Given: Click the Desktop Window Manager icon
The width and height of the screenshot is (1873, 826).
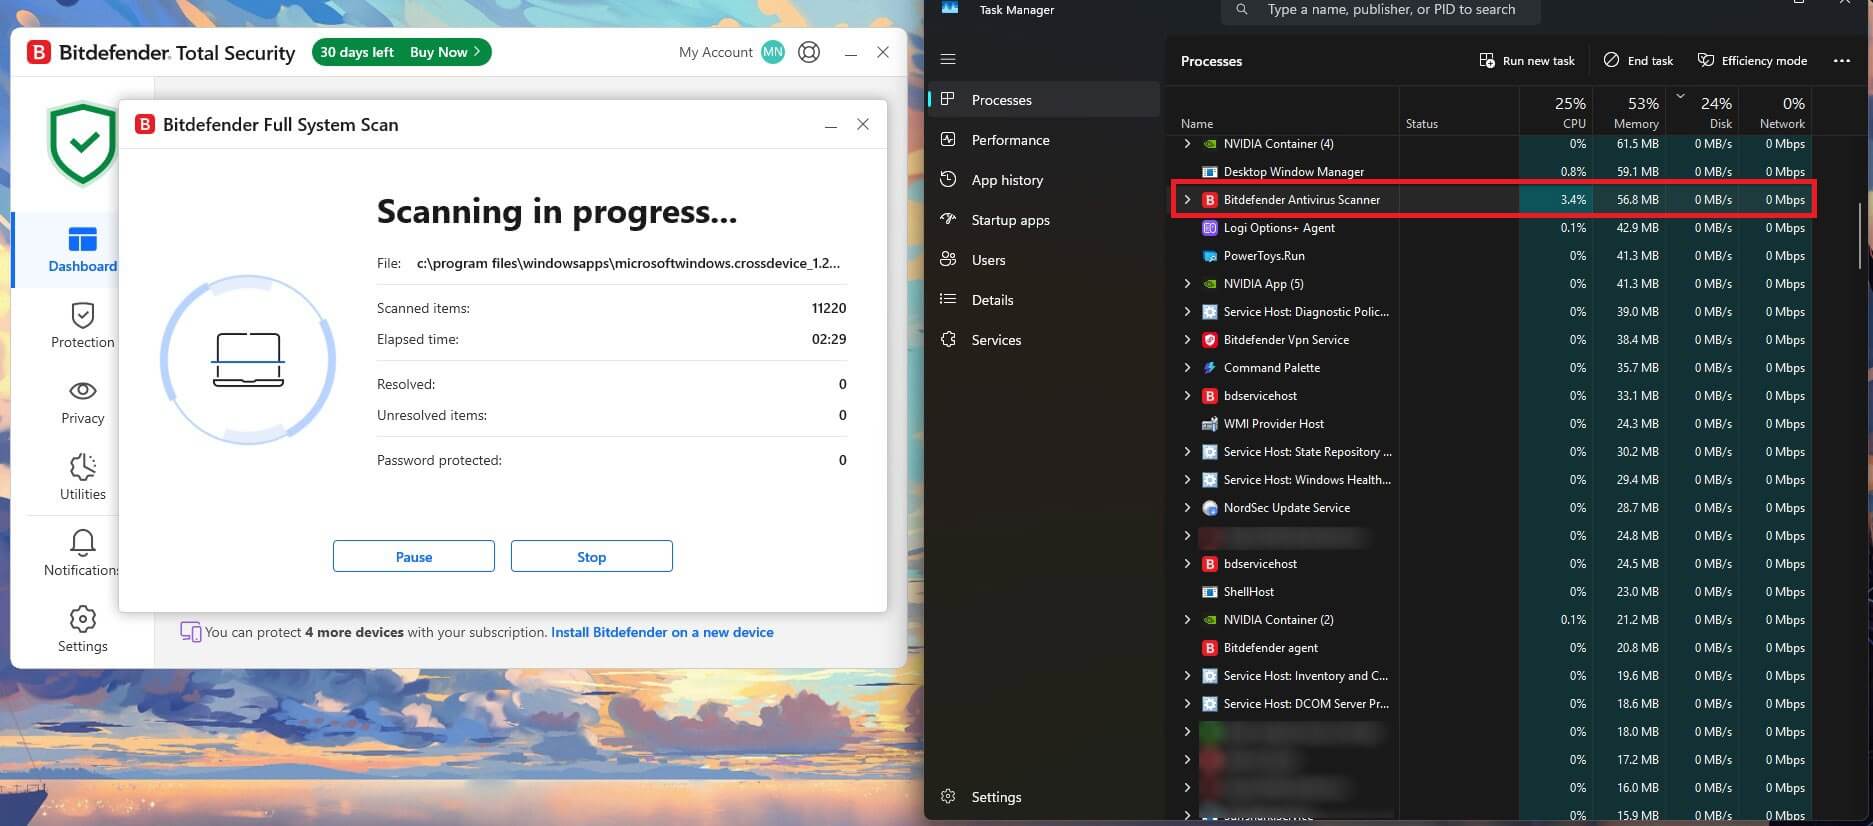Looking at the screenshot, I should [x=1209, y=172].
